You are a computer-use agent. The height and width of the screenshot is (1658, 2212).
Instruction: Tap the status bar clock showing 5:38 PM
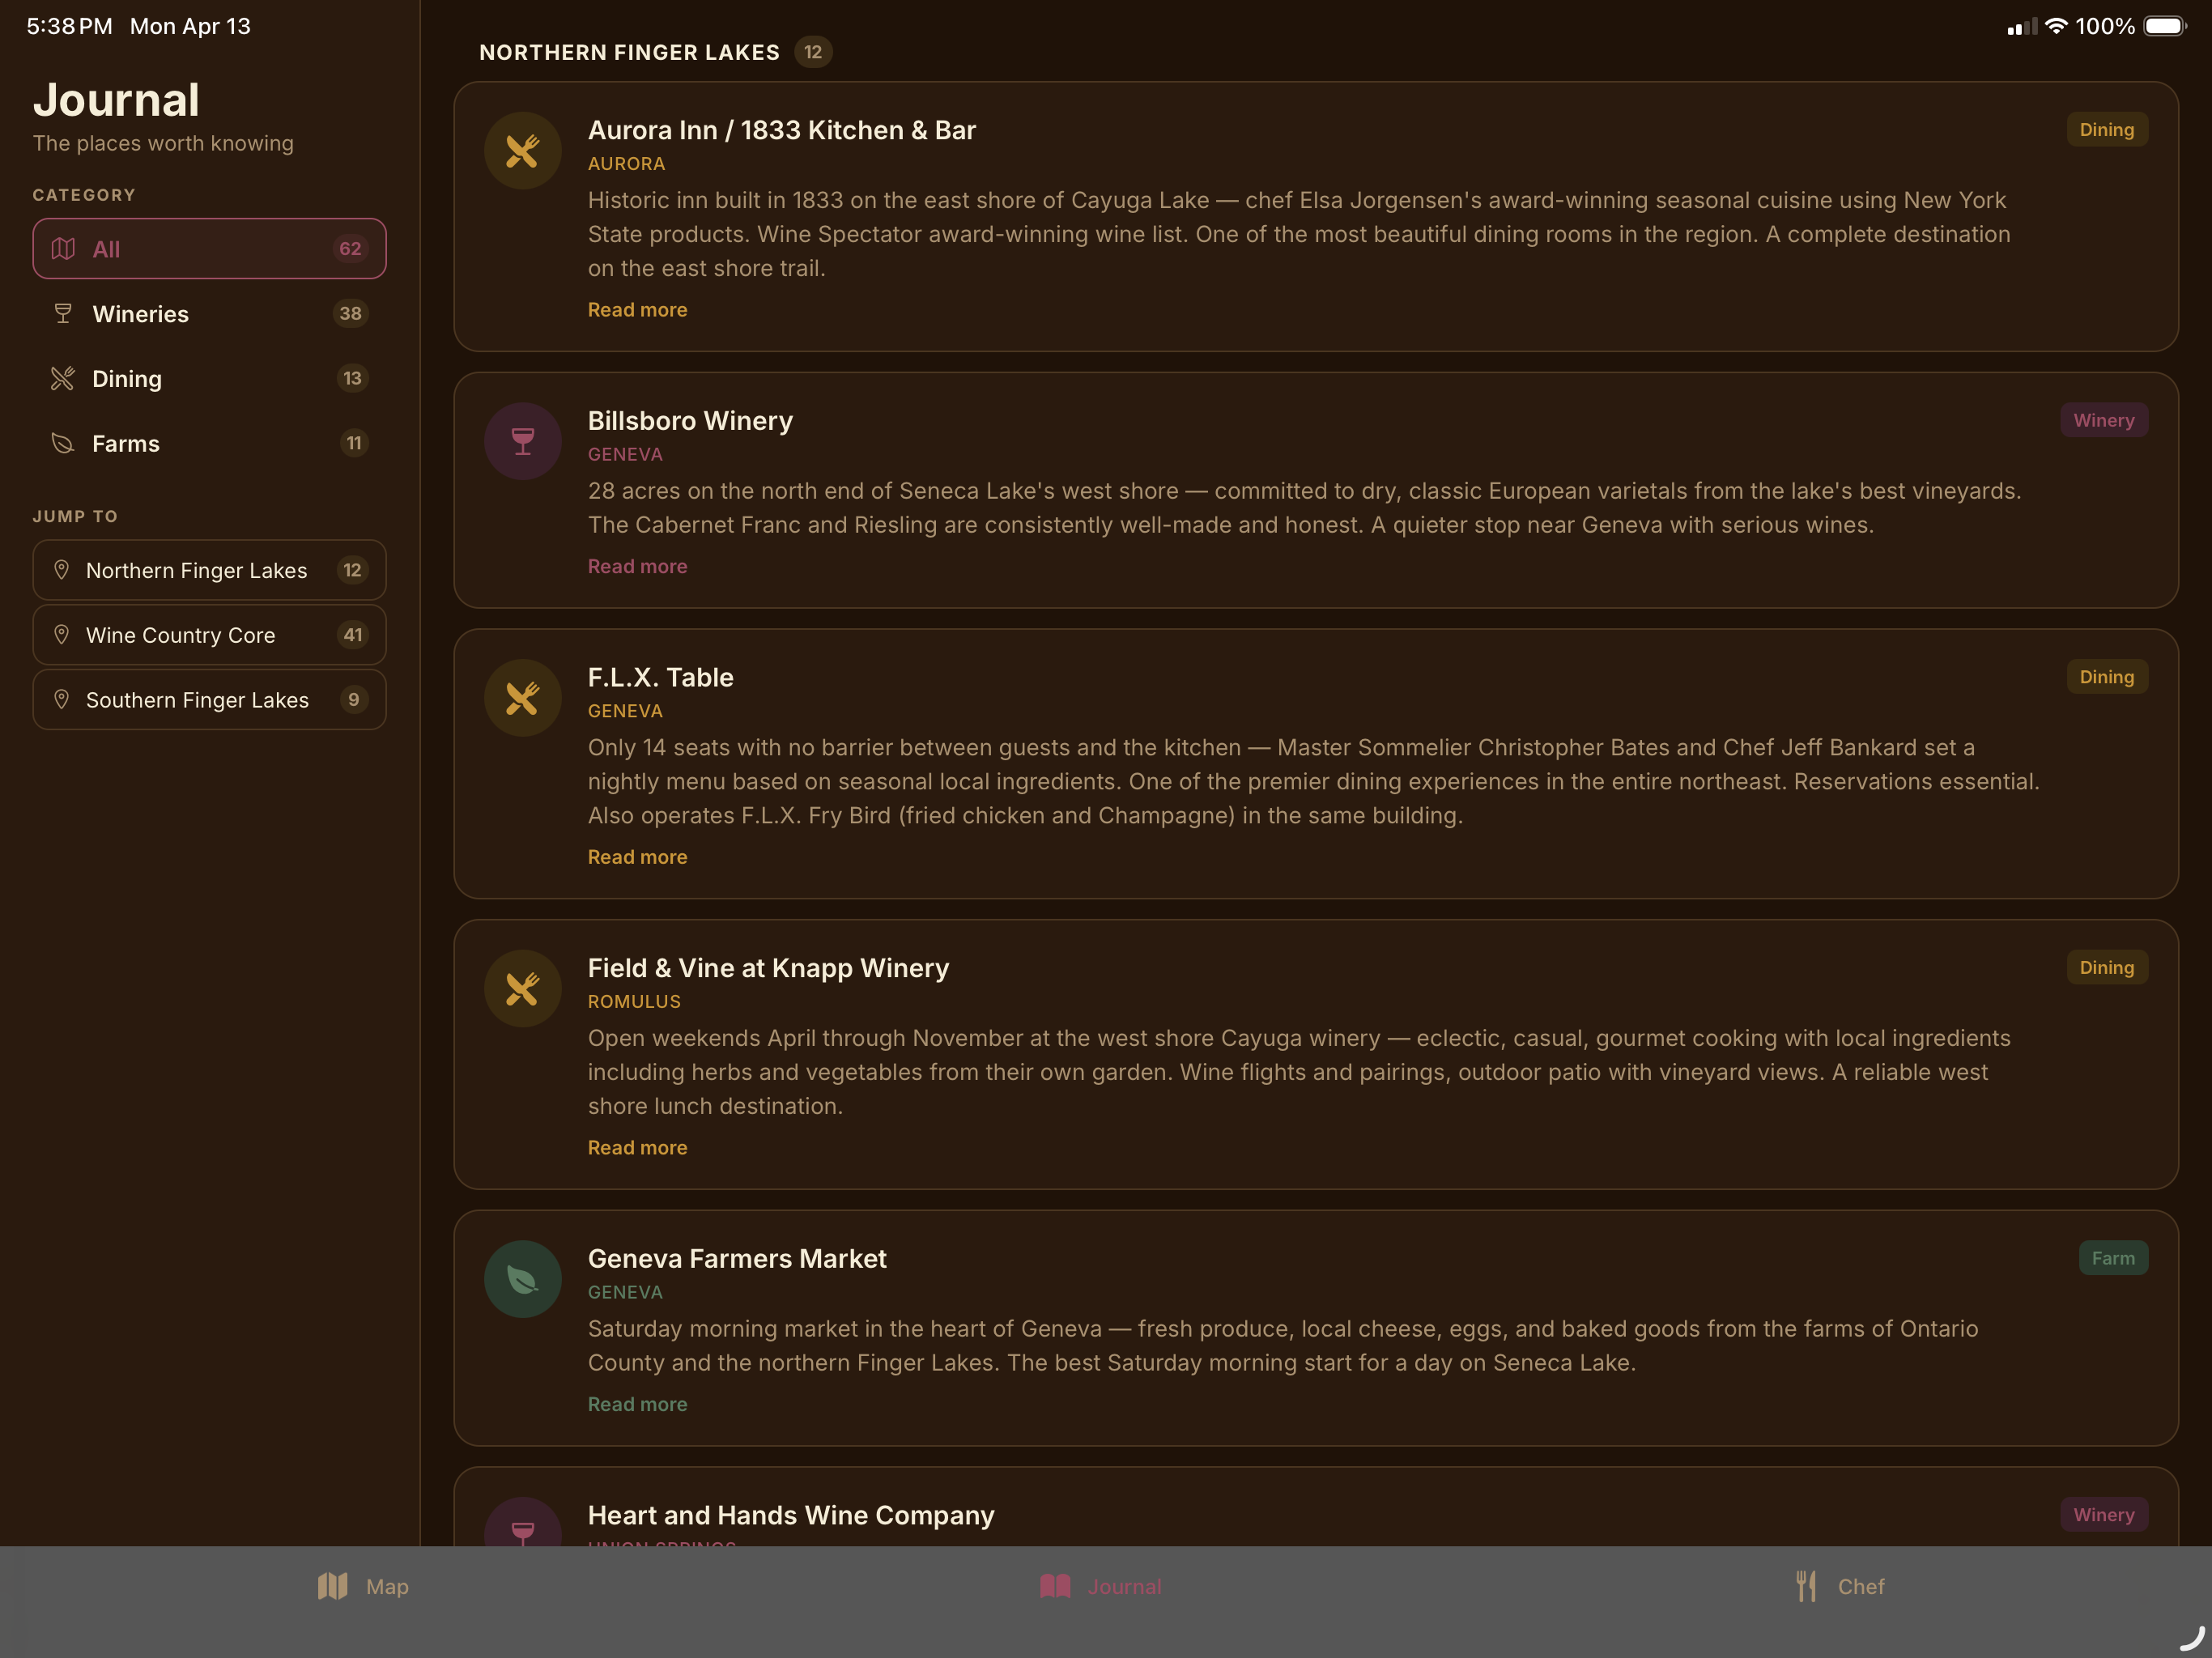point(69,27)
